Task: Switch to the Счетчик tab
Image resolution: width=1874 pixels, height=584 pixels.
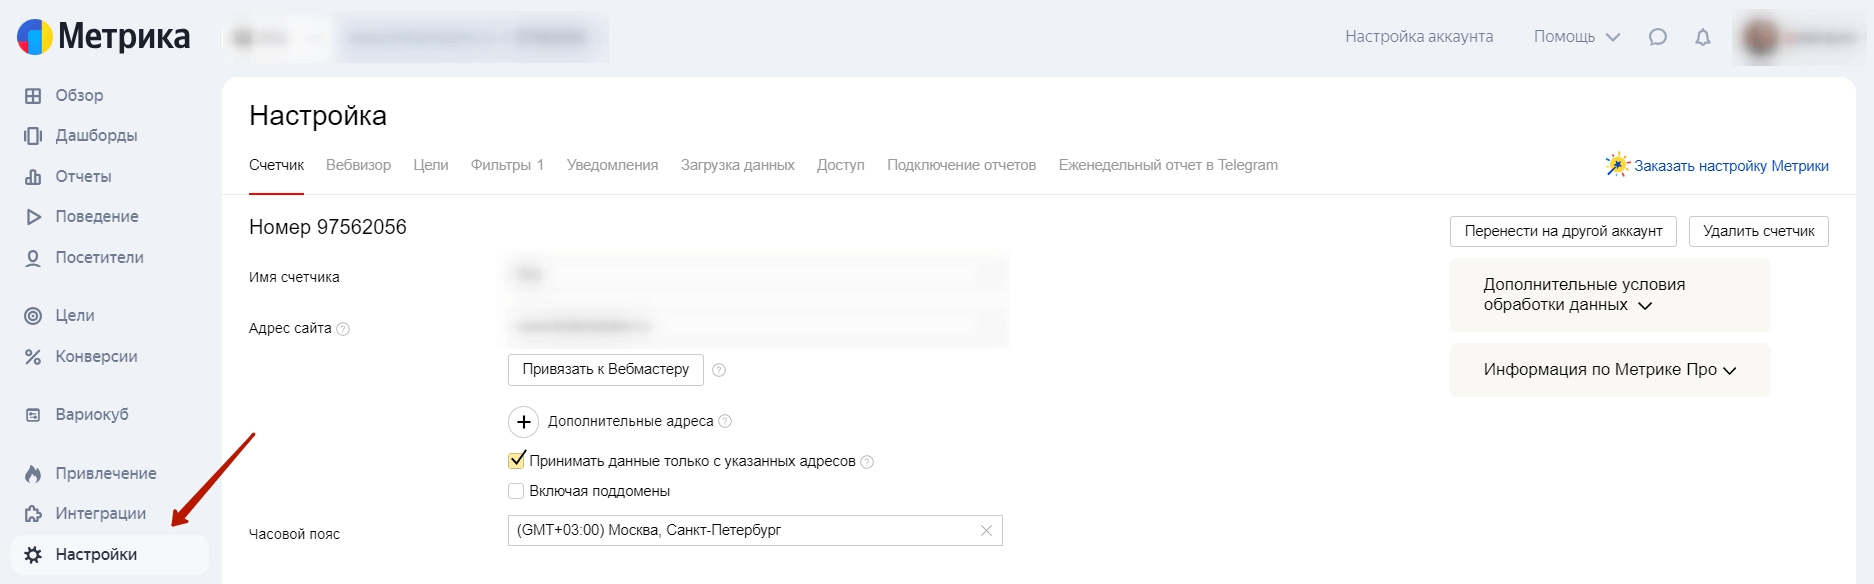Action: (x=276, y=166)
